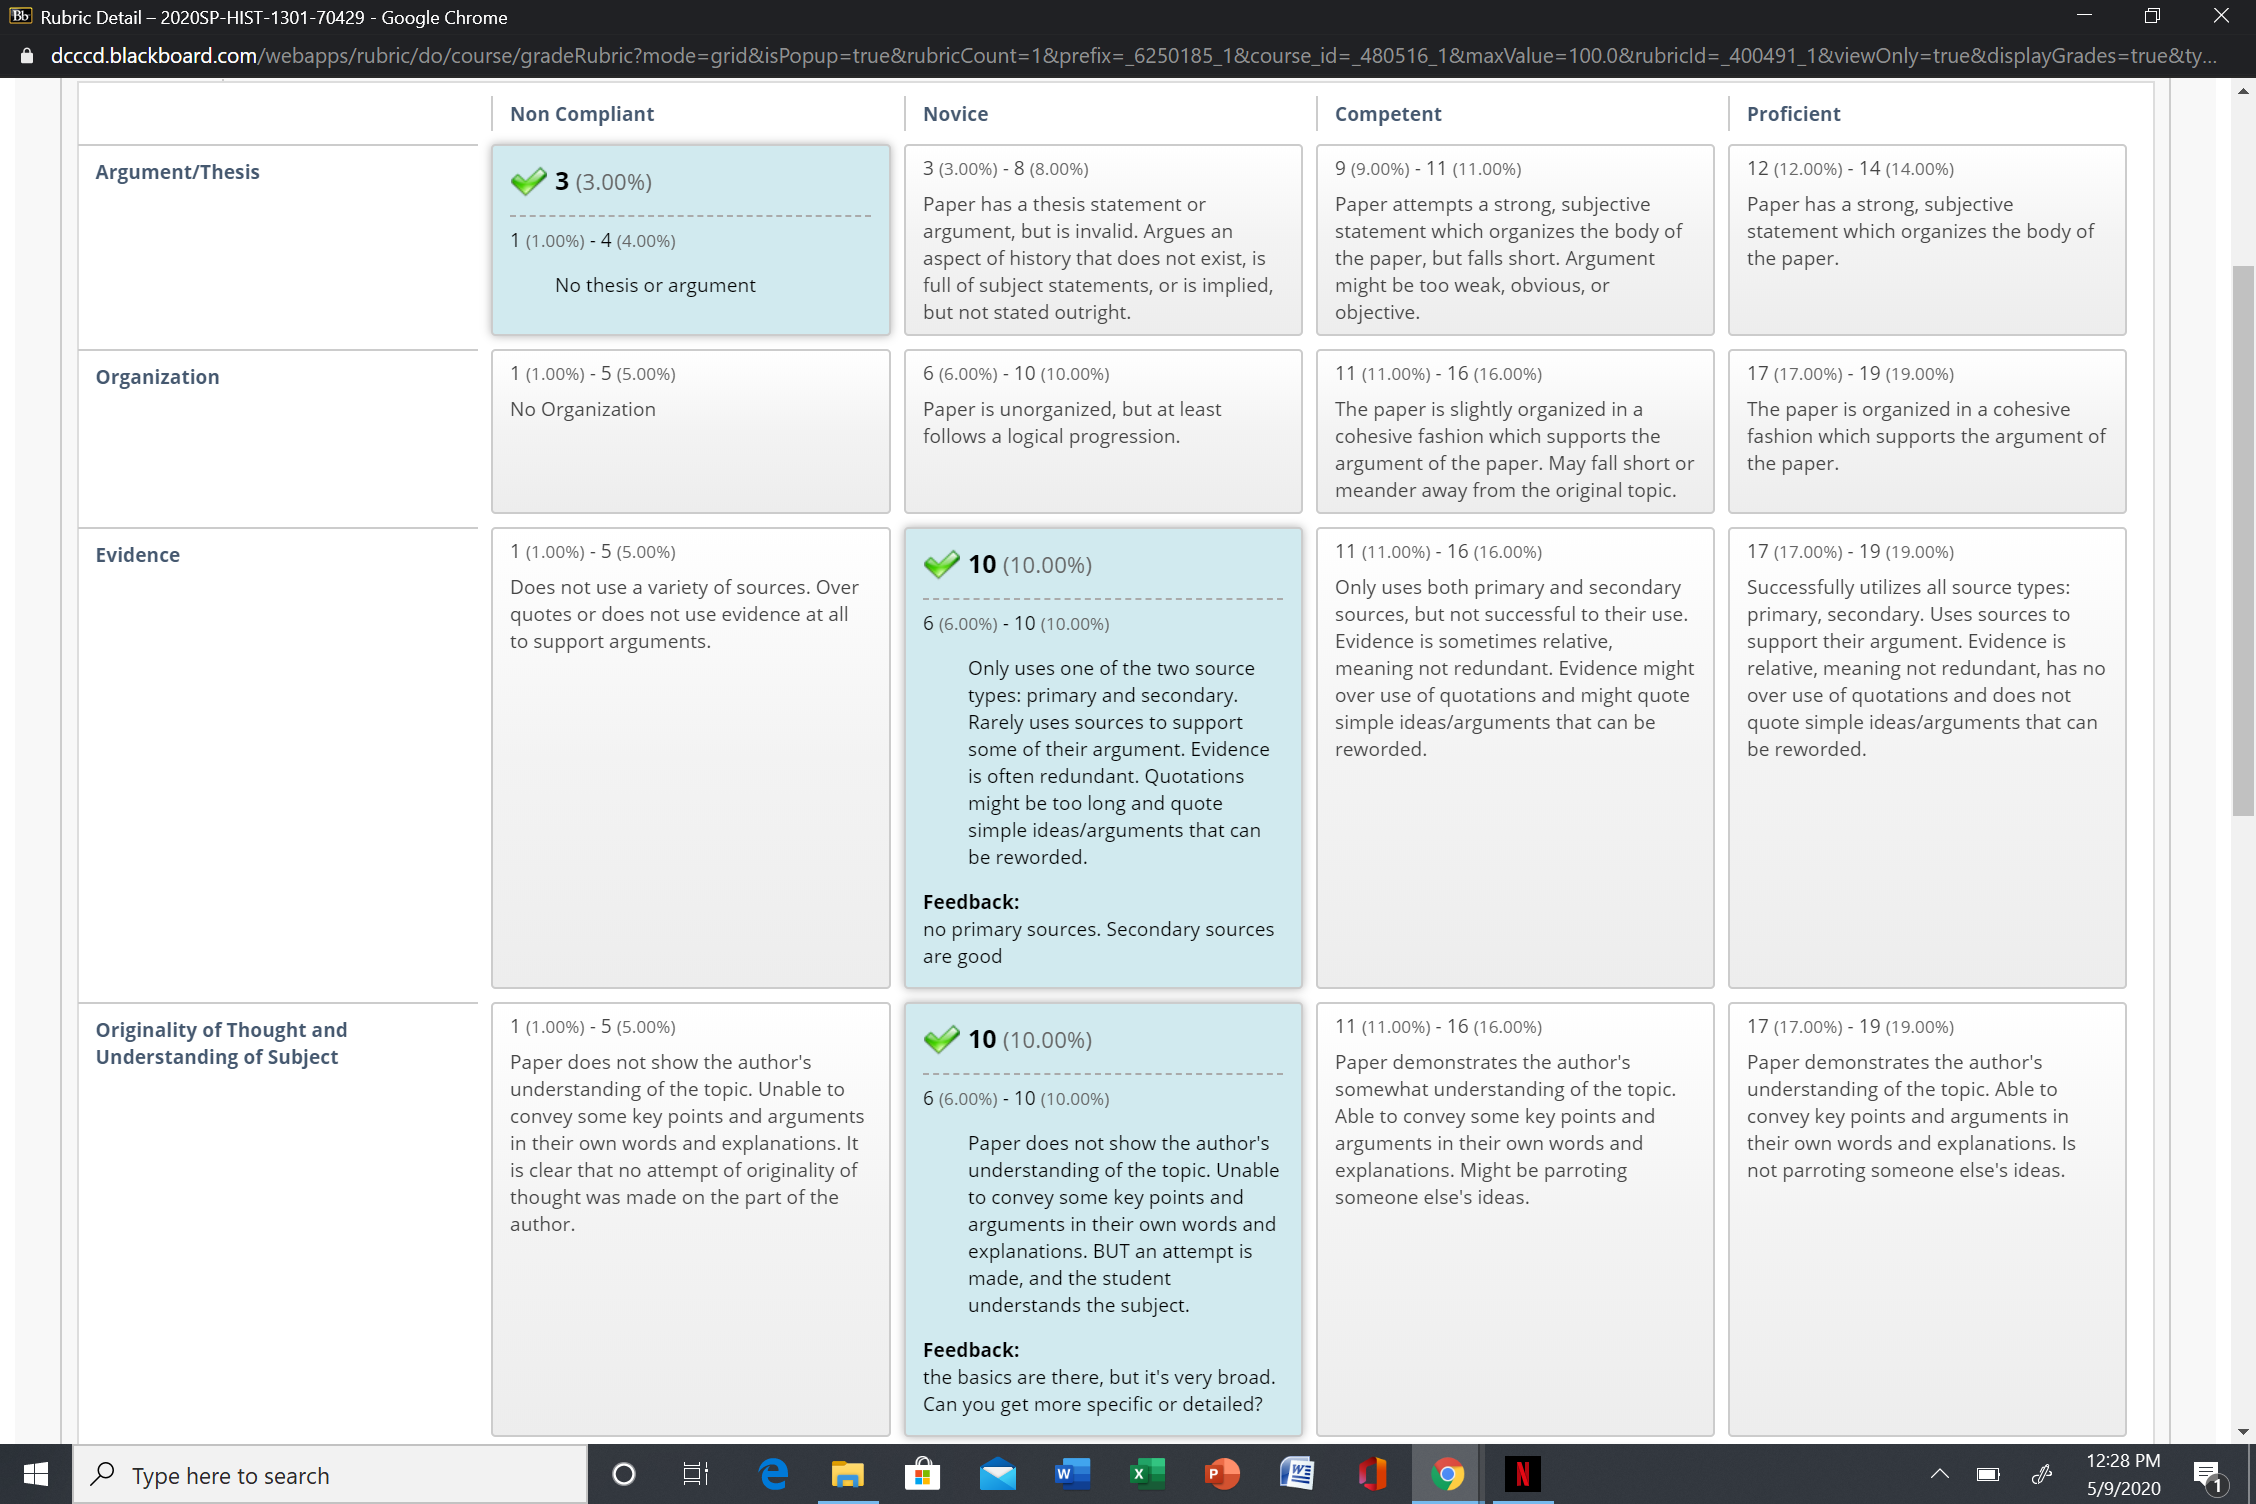Click the green checkmark in Originality Novice cell

941,1039
